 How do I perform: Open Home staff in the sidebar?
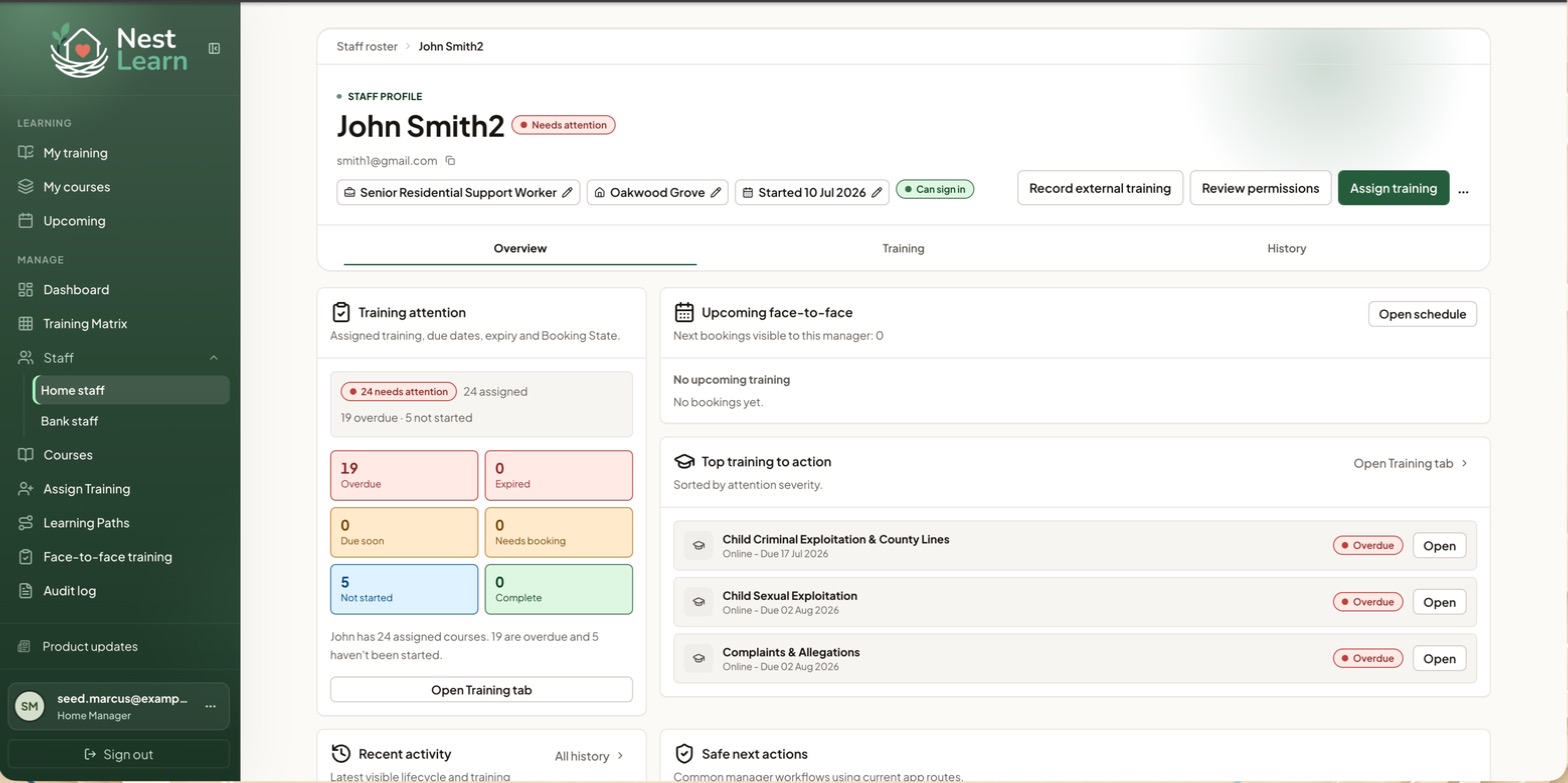(131, 390)
